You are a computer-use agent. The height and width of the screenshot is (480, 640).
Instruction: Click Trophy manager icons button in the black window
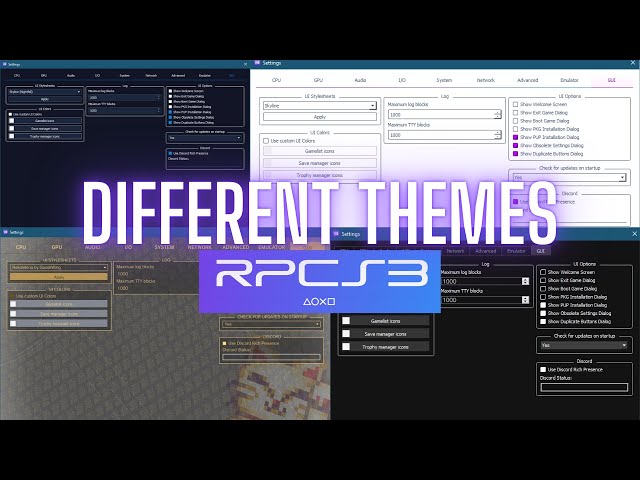385,347
